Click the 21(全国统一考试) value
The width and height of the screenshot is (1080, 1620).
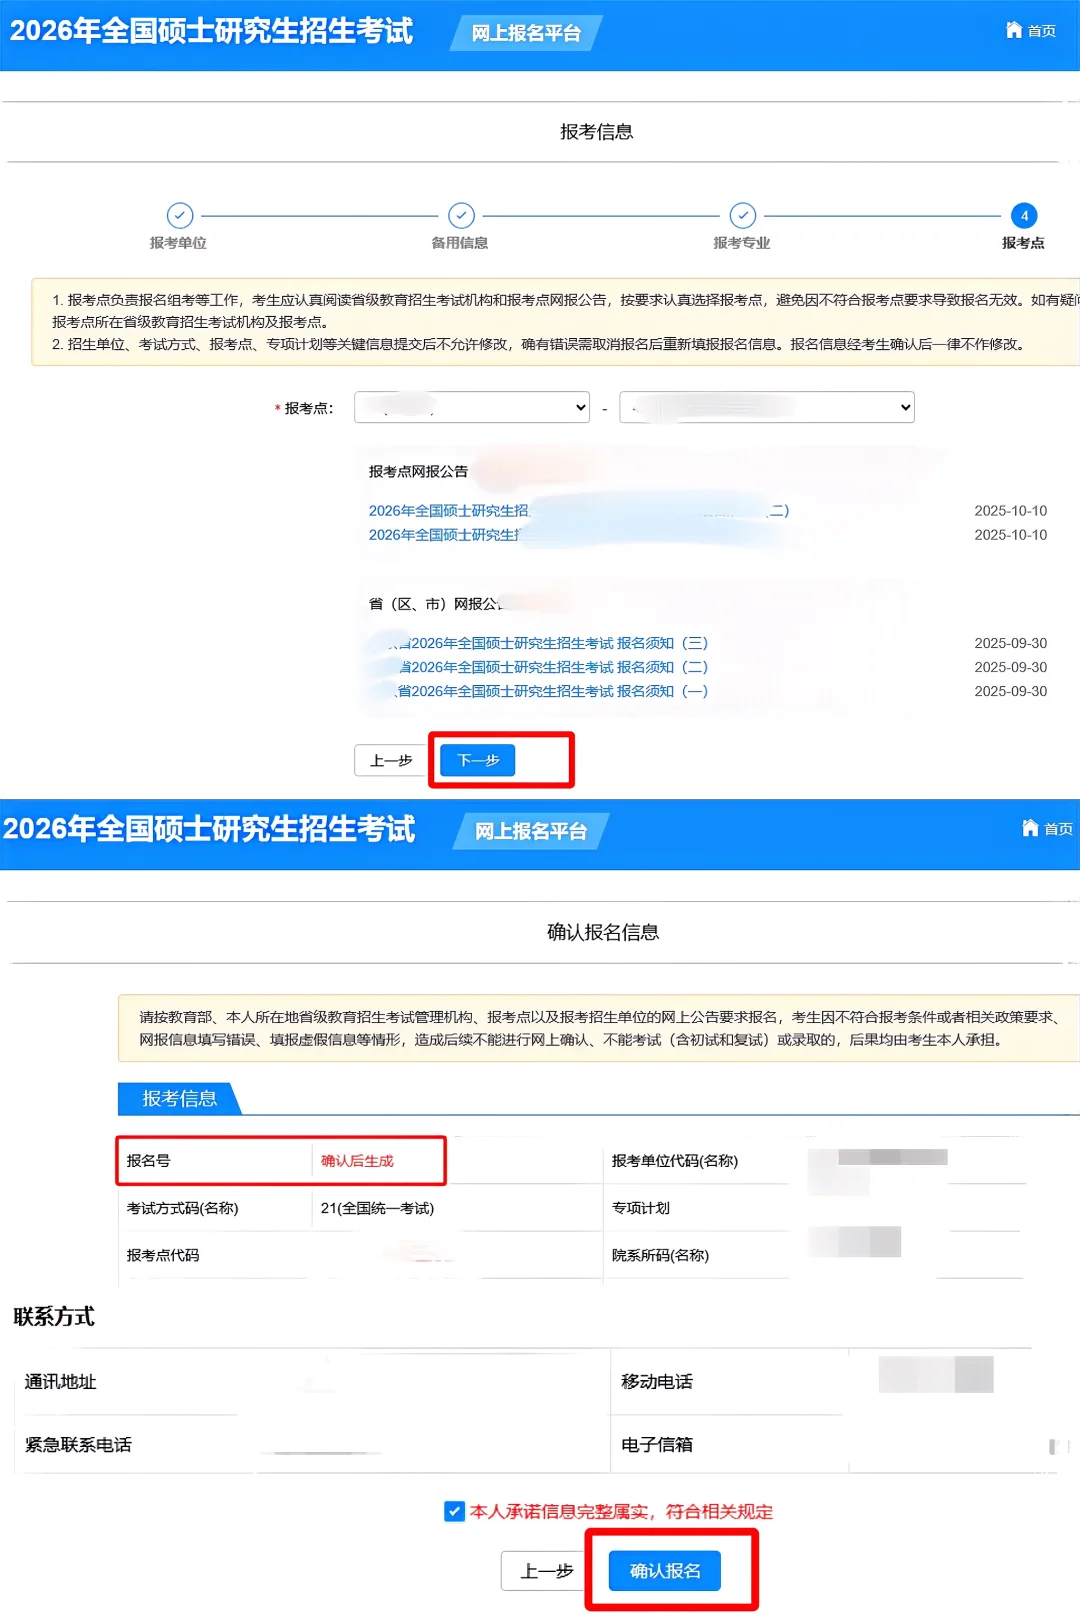(377, 1208)
